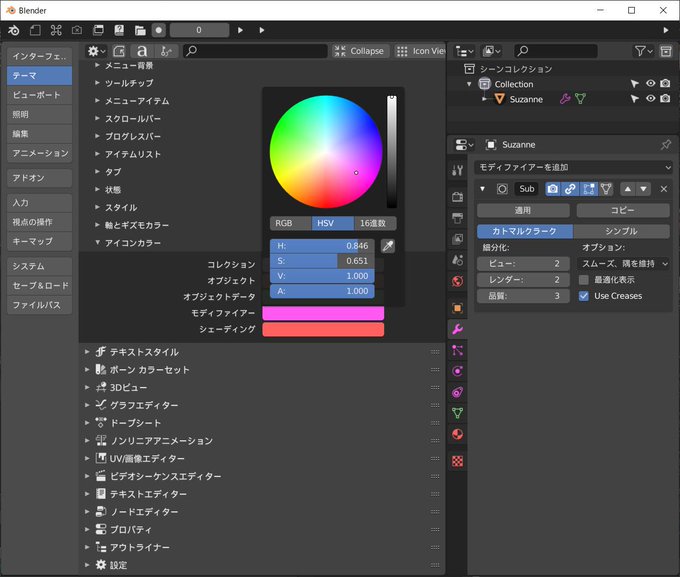
Task: Open the View Layer properties tab icon
Action: click(457, 239)
